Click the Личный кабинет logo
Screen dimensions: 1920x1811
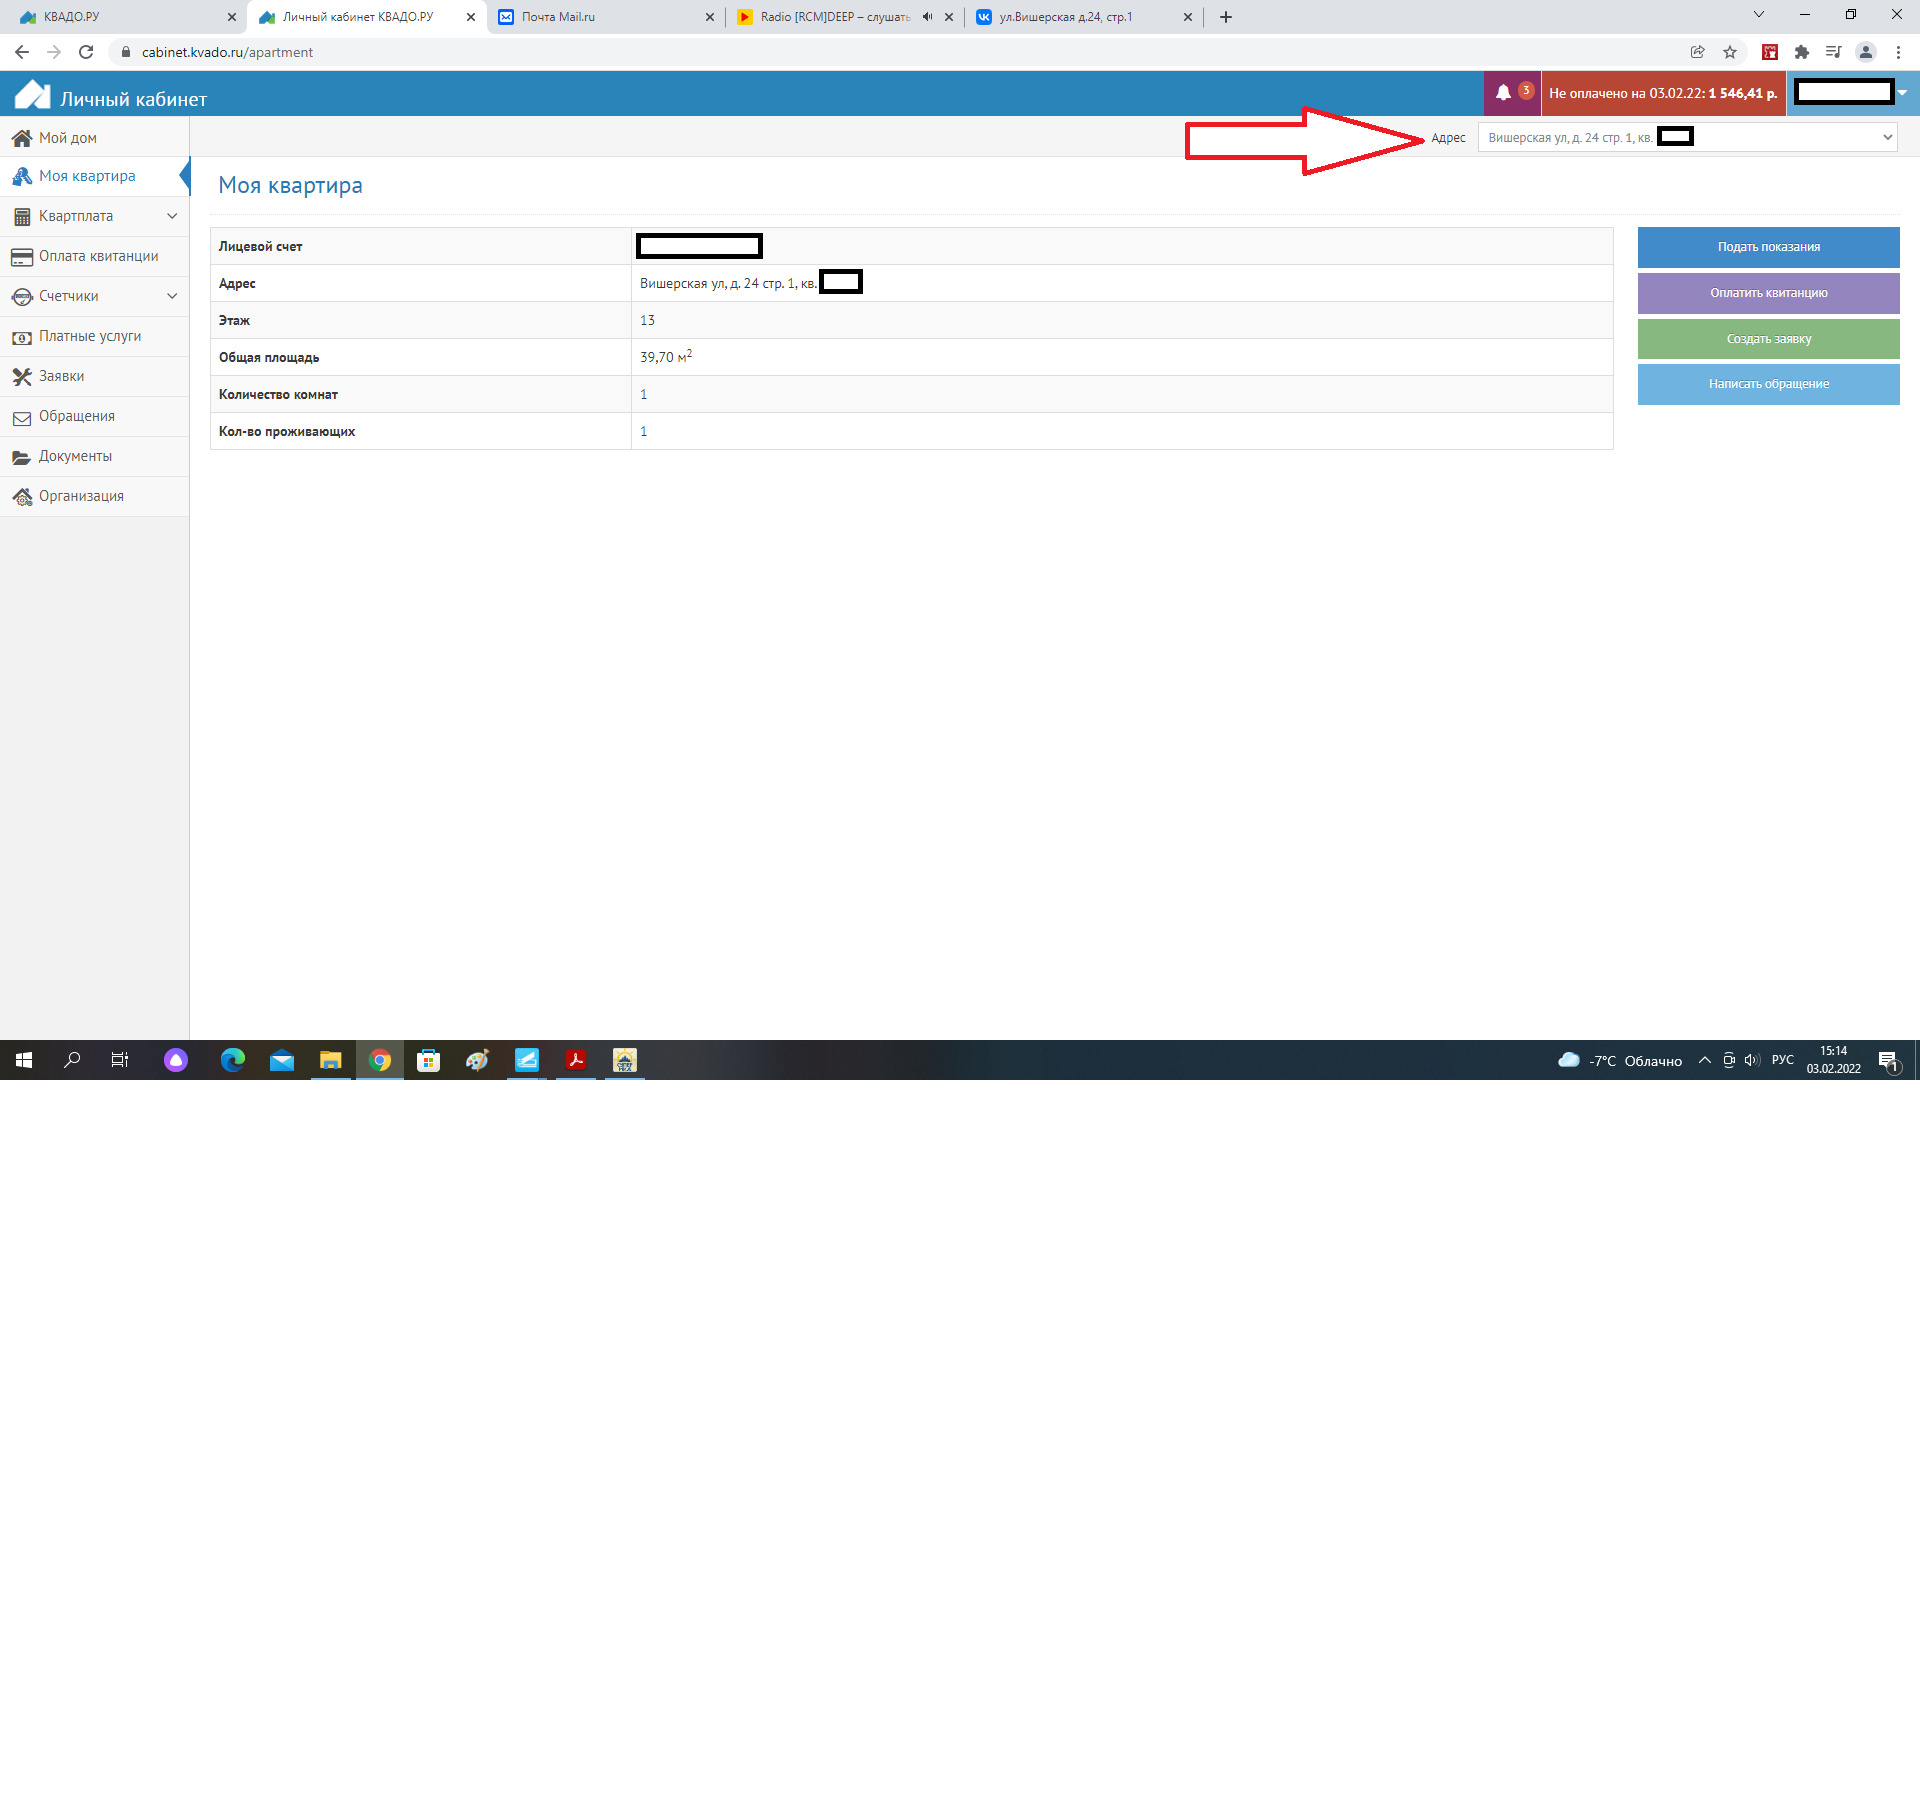[110, 97]
